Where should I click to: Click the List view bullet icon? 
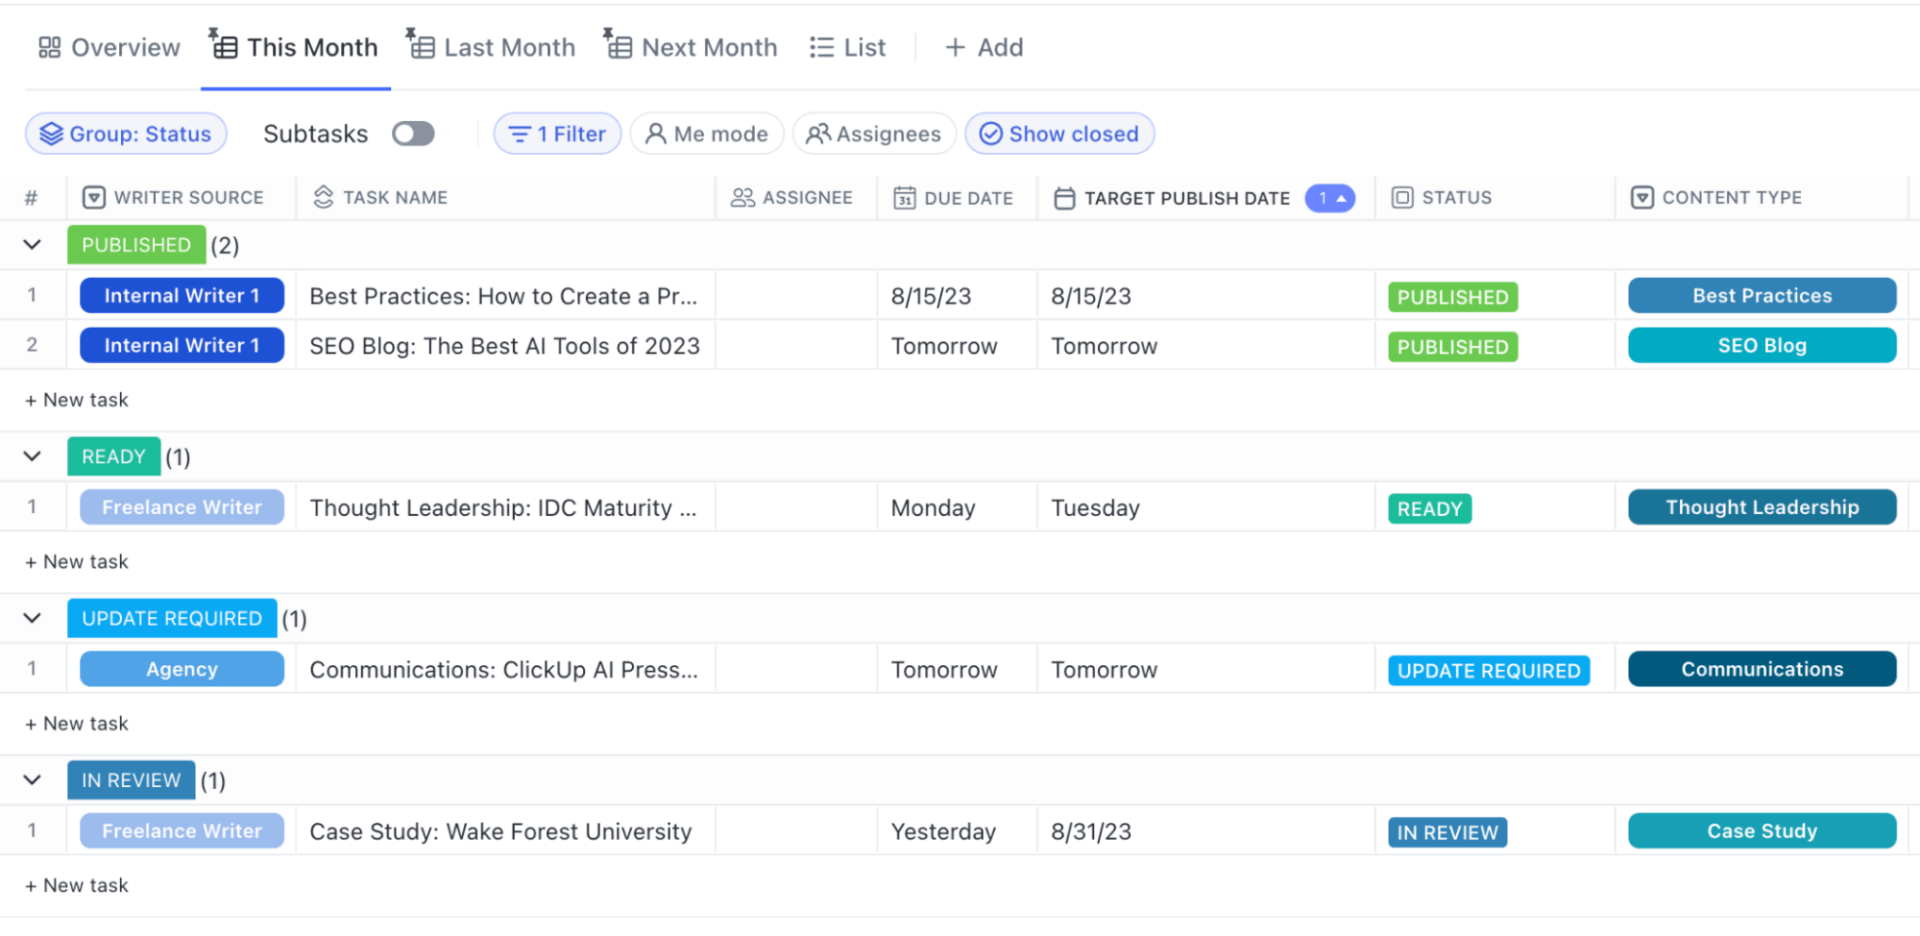[822, 47]
